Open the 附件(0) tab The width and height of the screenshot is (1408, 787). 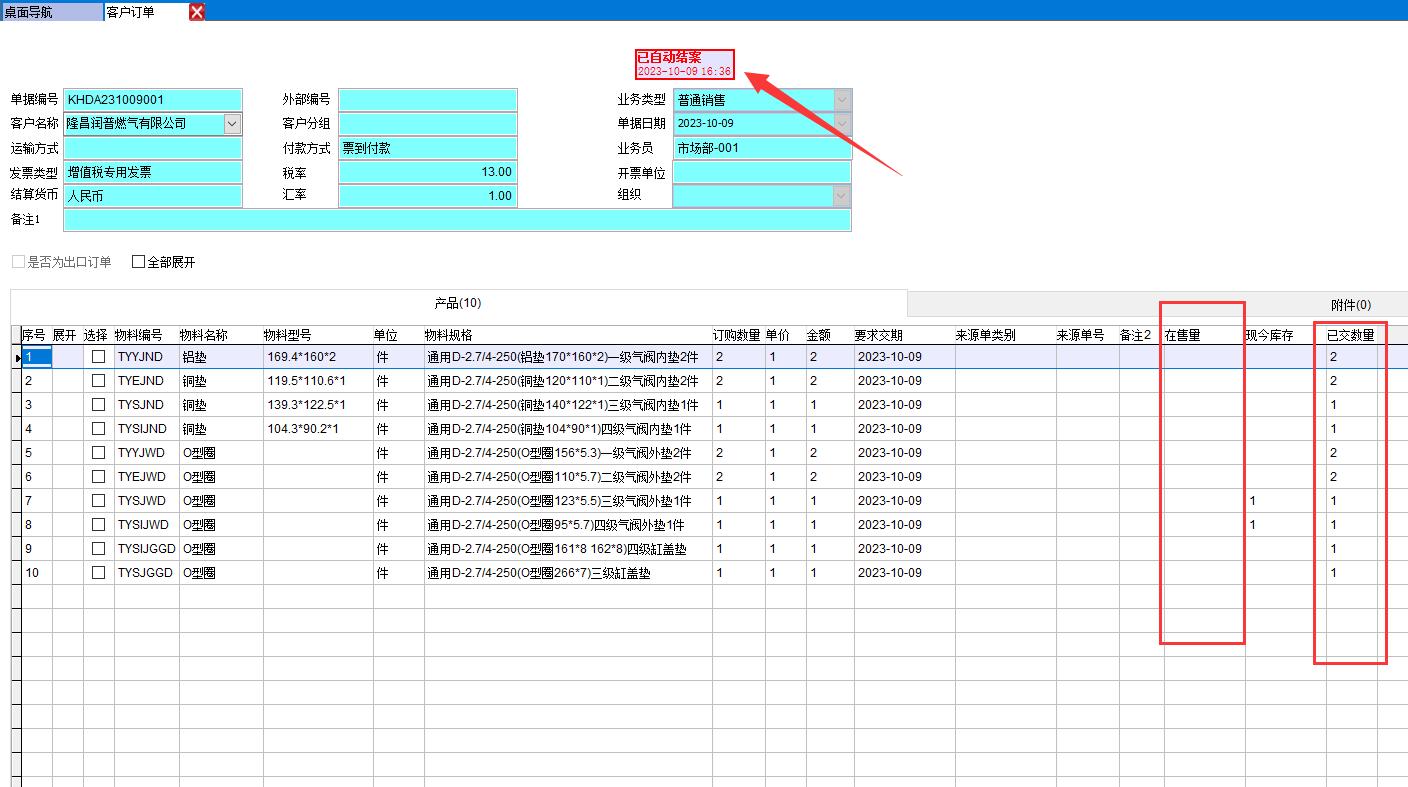coord(1350,305)
